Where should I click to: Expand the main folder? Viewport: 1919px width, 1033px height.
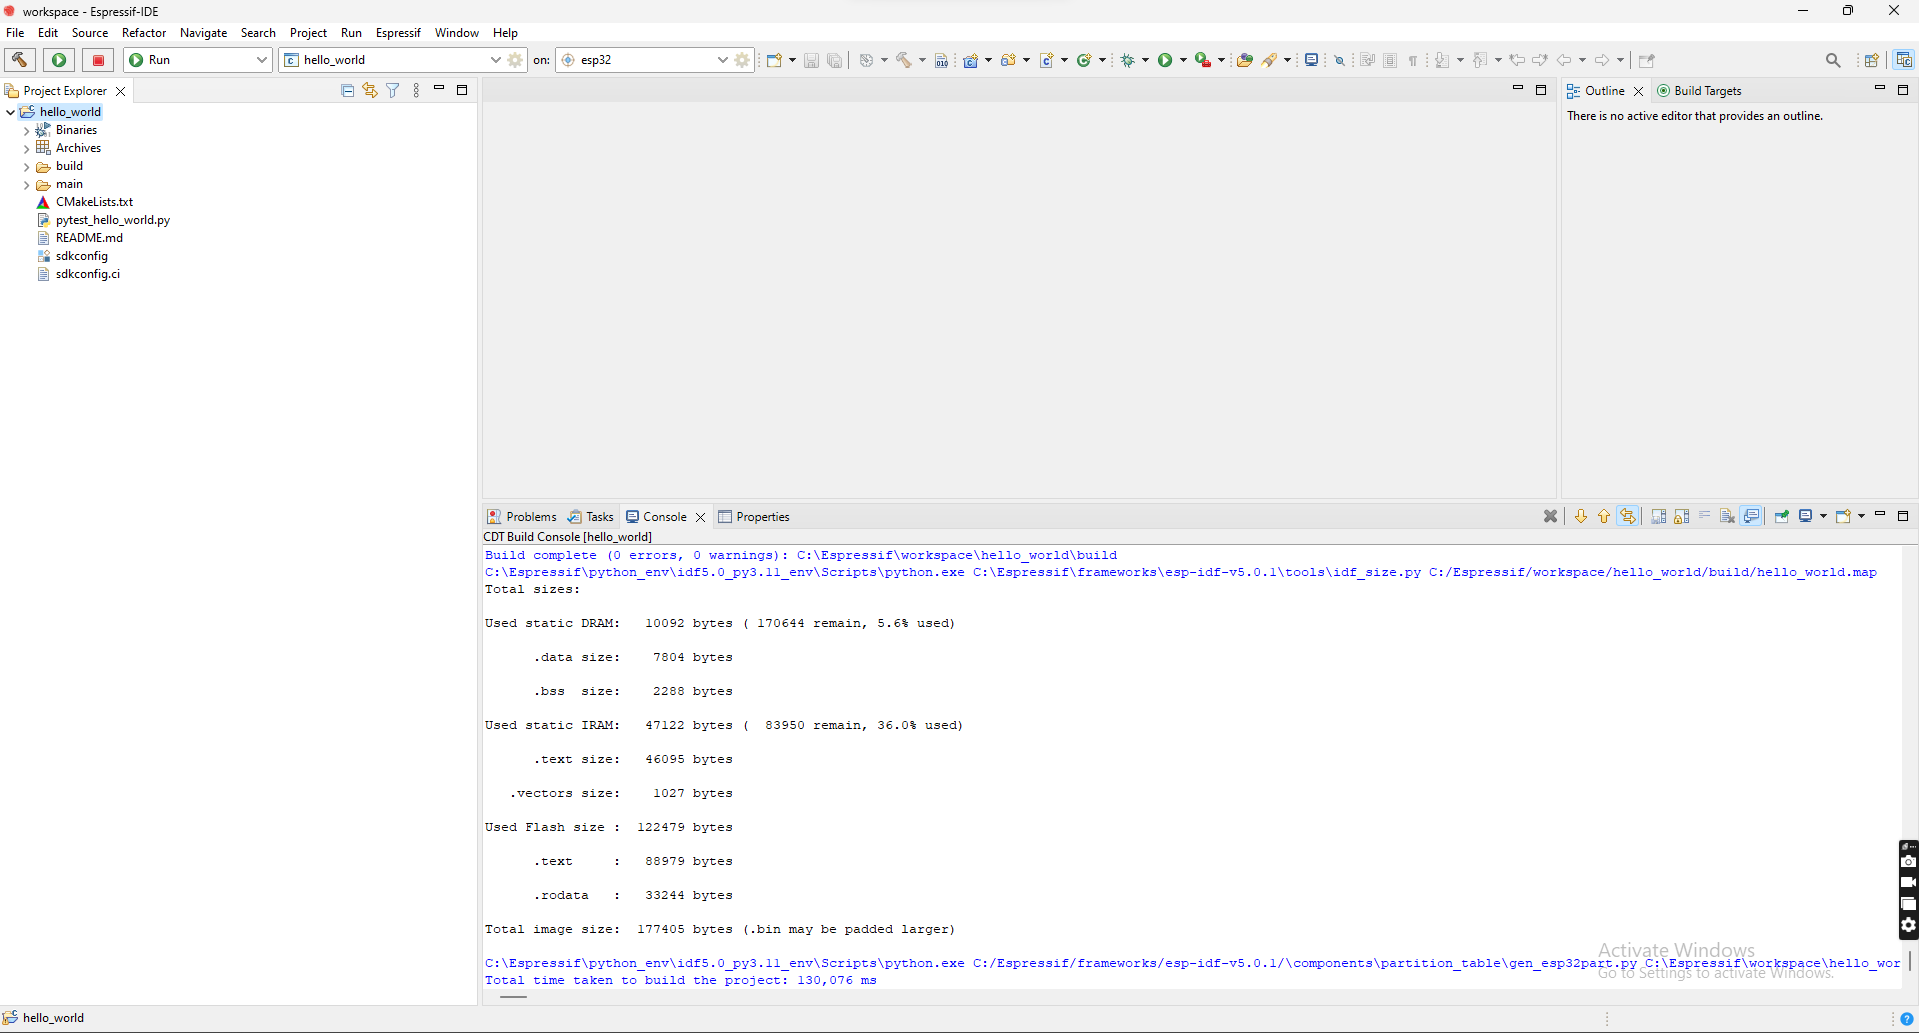(26, 184)
